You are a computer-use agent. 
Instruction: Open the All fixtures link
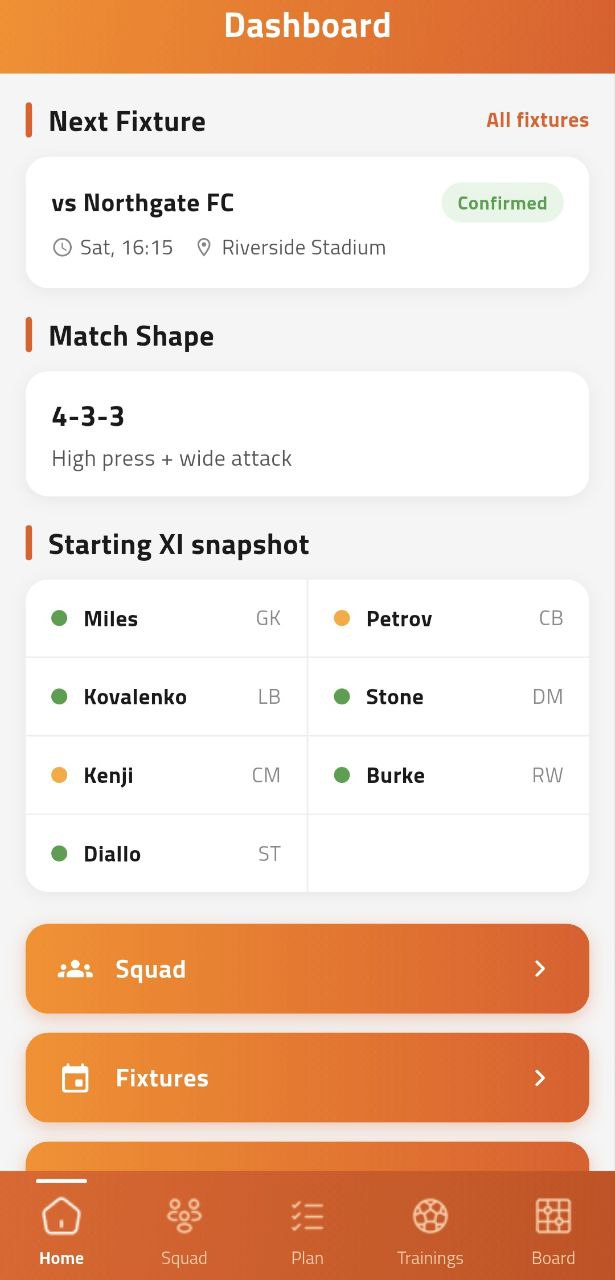pos(537,120)
